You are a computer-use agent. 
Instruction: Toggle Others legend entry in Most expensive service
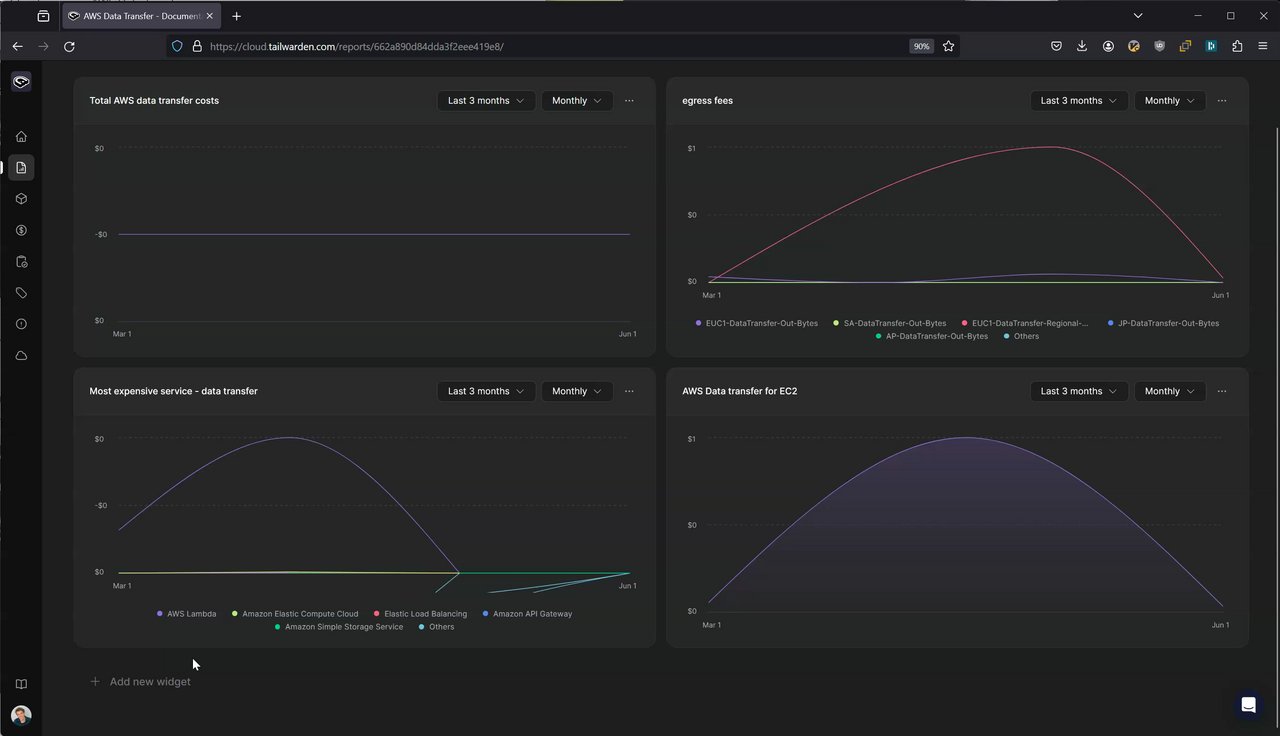[436, 627]
